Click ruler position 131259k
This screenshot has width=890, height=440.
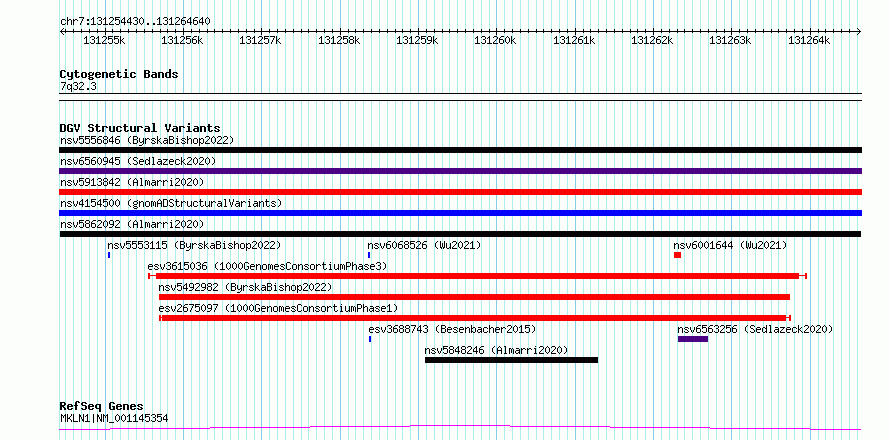tap(417, 40)
